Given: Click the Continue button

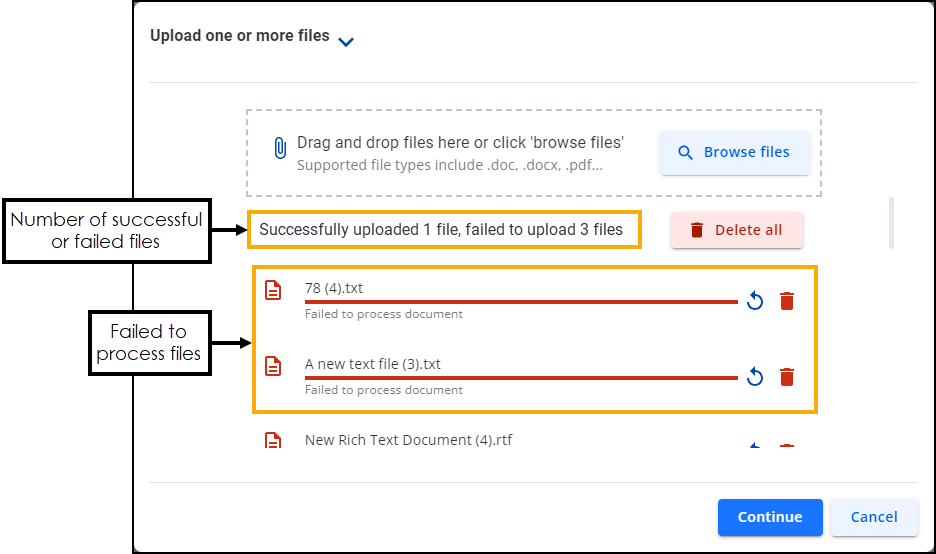Looking at the screenshot, I should [770, 517].
